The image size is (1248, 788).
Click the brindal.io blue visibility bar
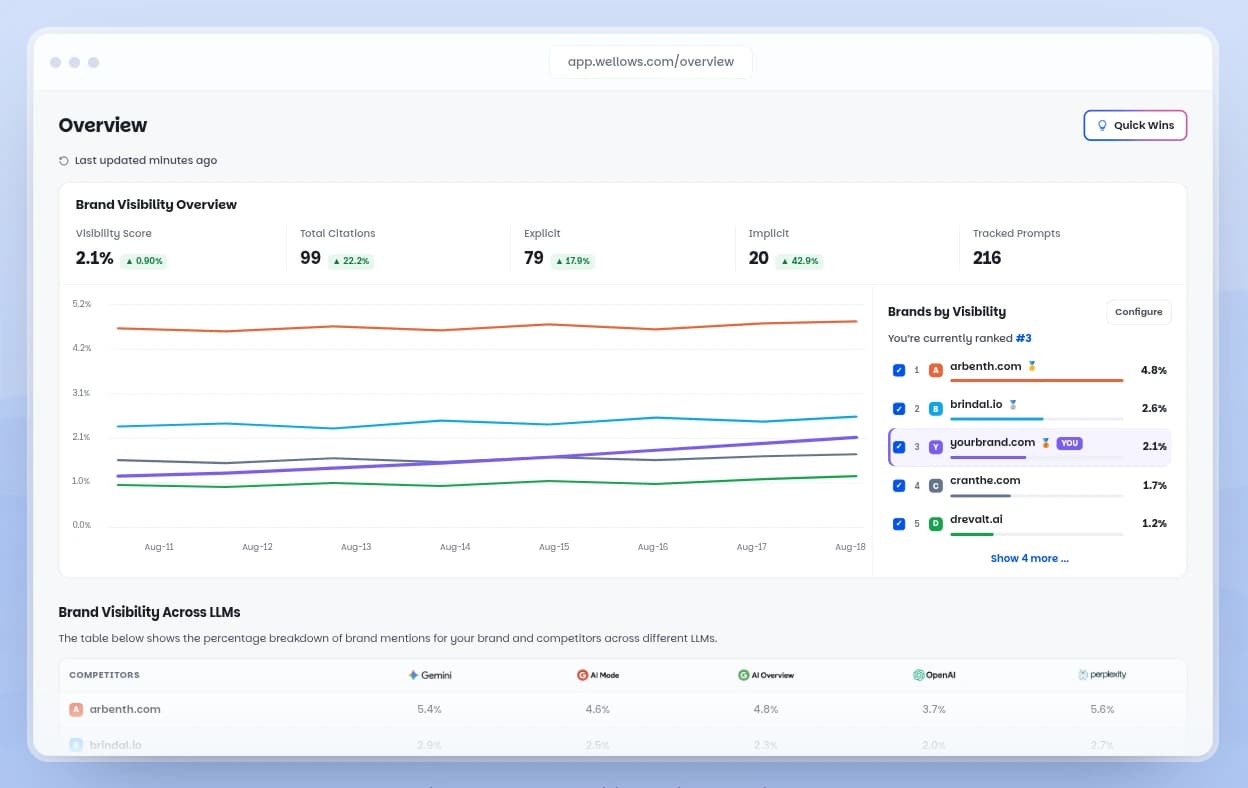click(x=997, y=418)
